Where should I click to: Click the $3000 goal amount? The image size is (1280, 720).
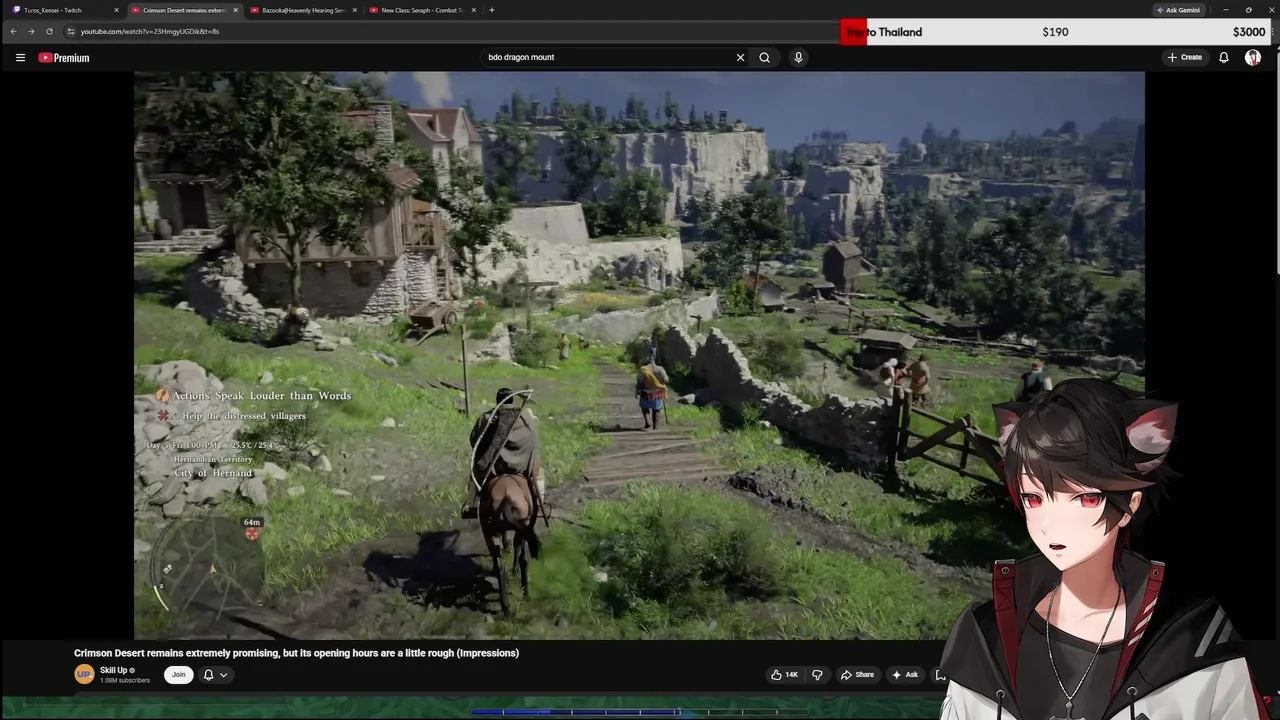pos(1249,32)
